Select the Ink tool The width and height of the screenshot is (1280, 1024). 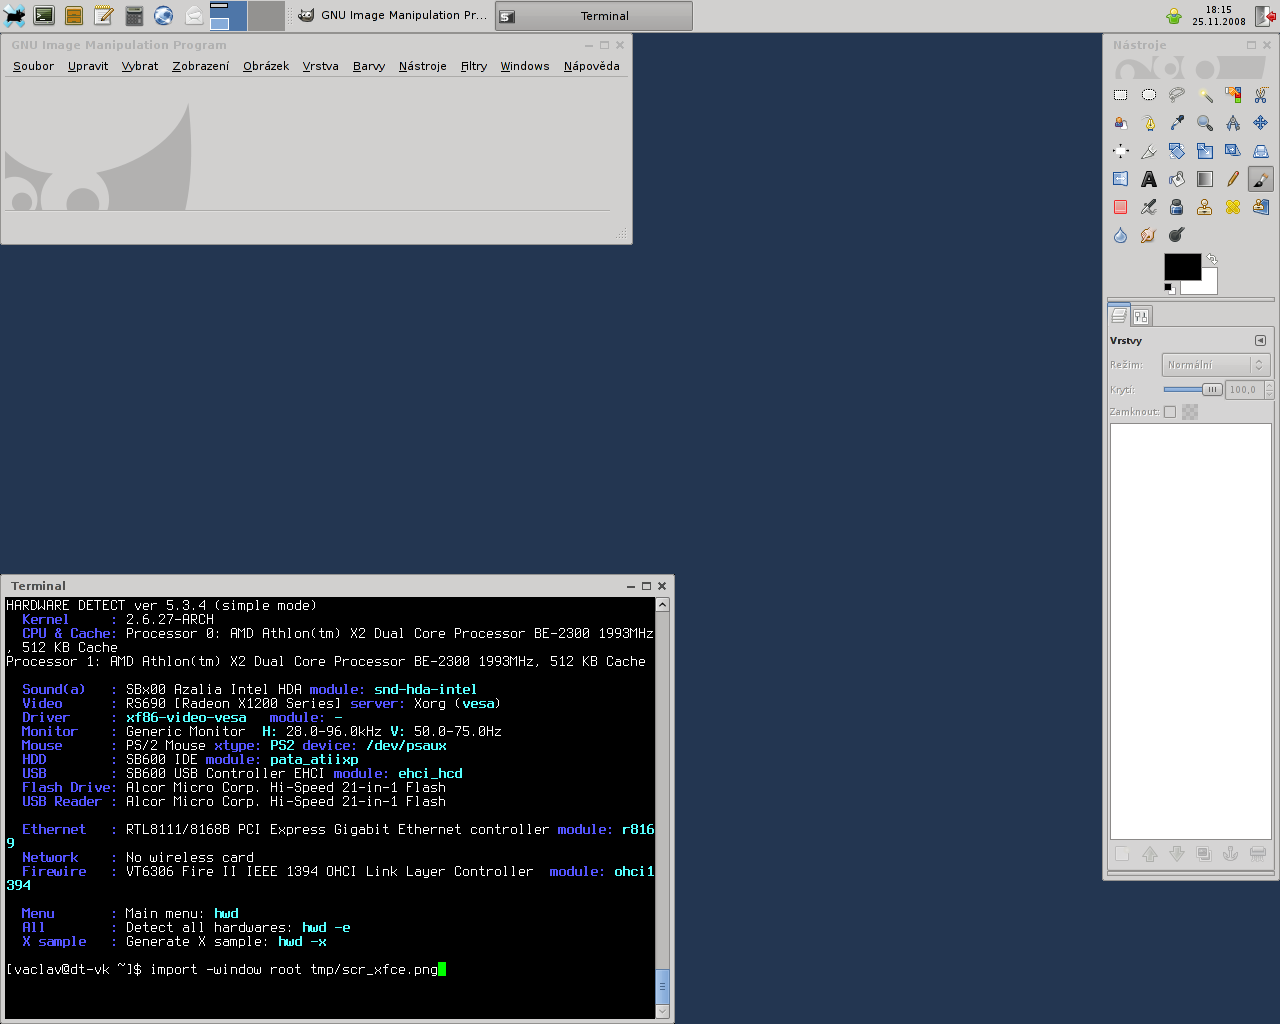[1177, 207]
